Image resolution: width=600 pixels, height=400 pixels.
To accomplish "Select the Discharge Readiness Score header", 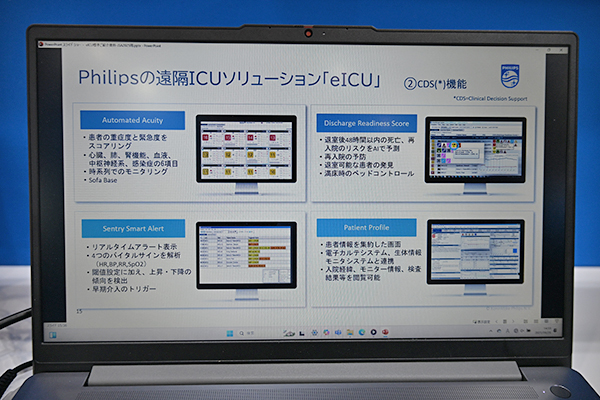I will (x=364, y=120).
